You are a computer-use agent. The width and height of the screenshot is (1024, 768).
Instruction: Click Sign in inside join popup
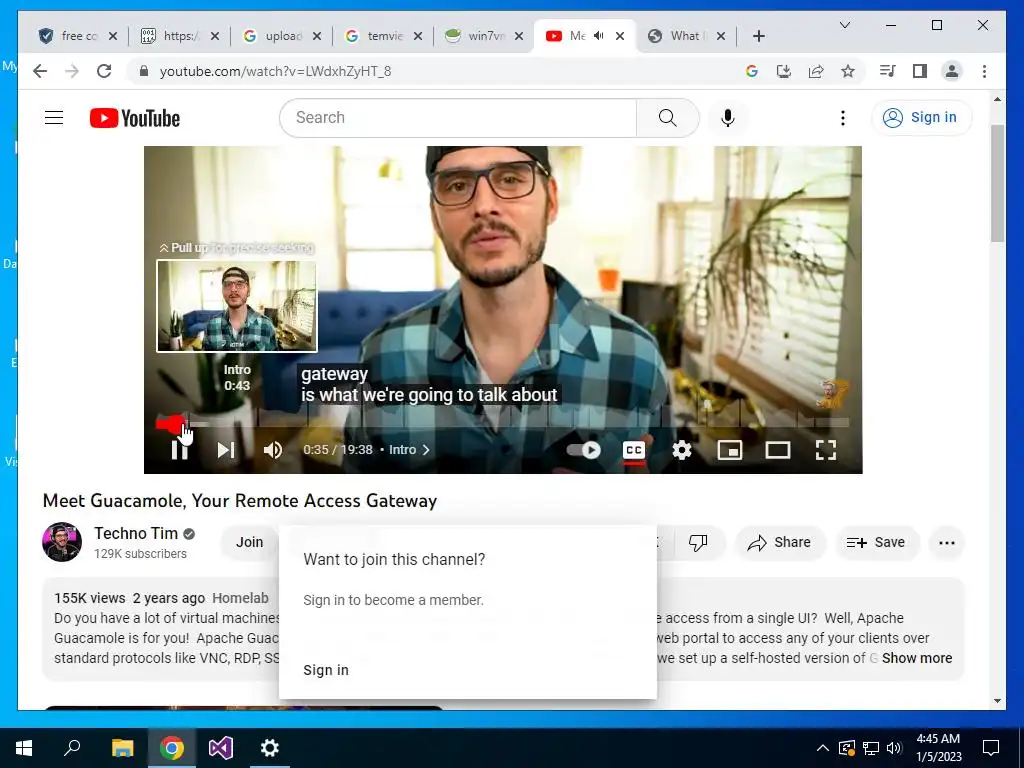pos(326,670)
